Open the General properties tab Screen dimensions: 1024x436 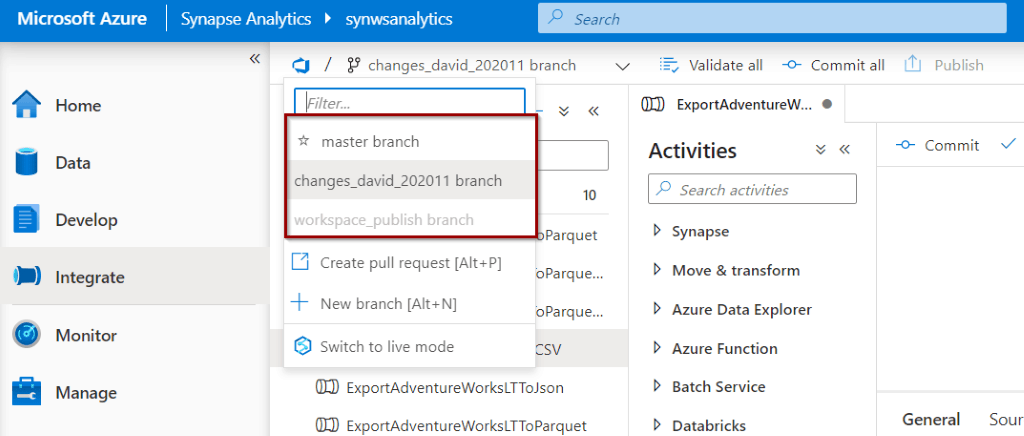931,419
